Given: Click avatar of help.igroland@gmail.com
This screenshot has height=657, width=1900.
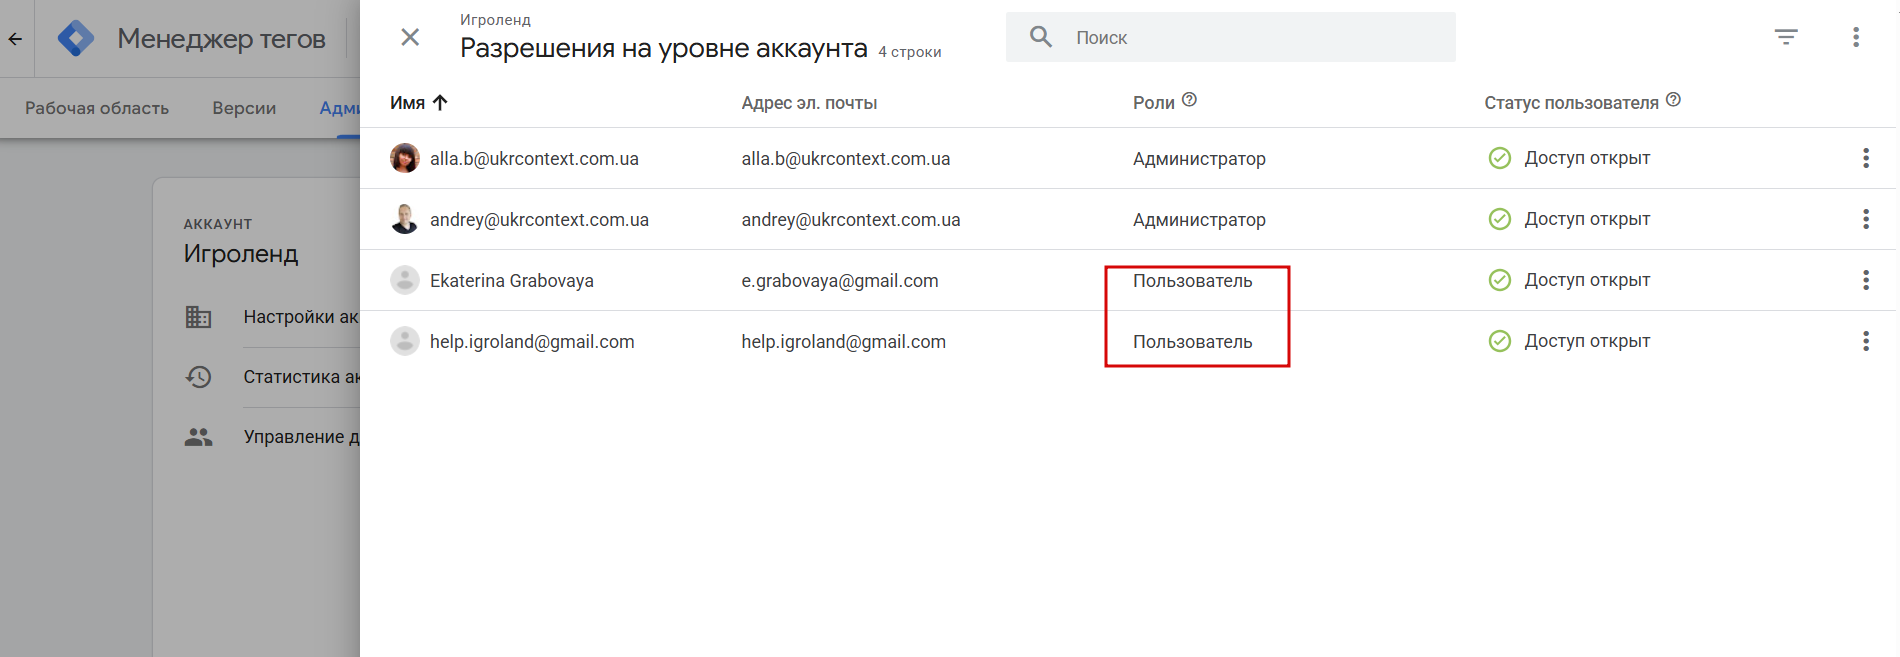Looking at the screenshot, I should 405,341.
